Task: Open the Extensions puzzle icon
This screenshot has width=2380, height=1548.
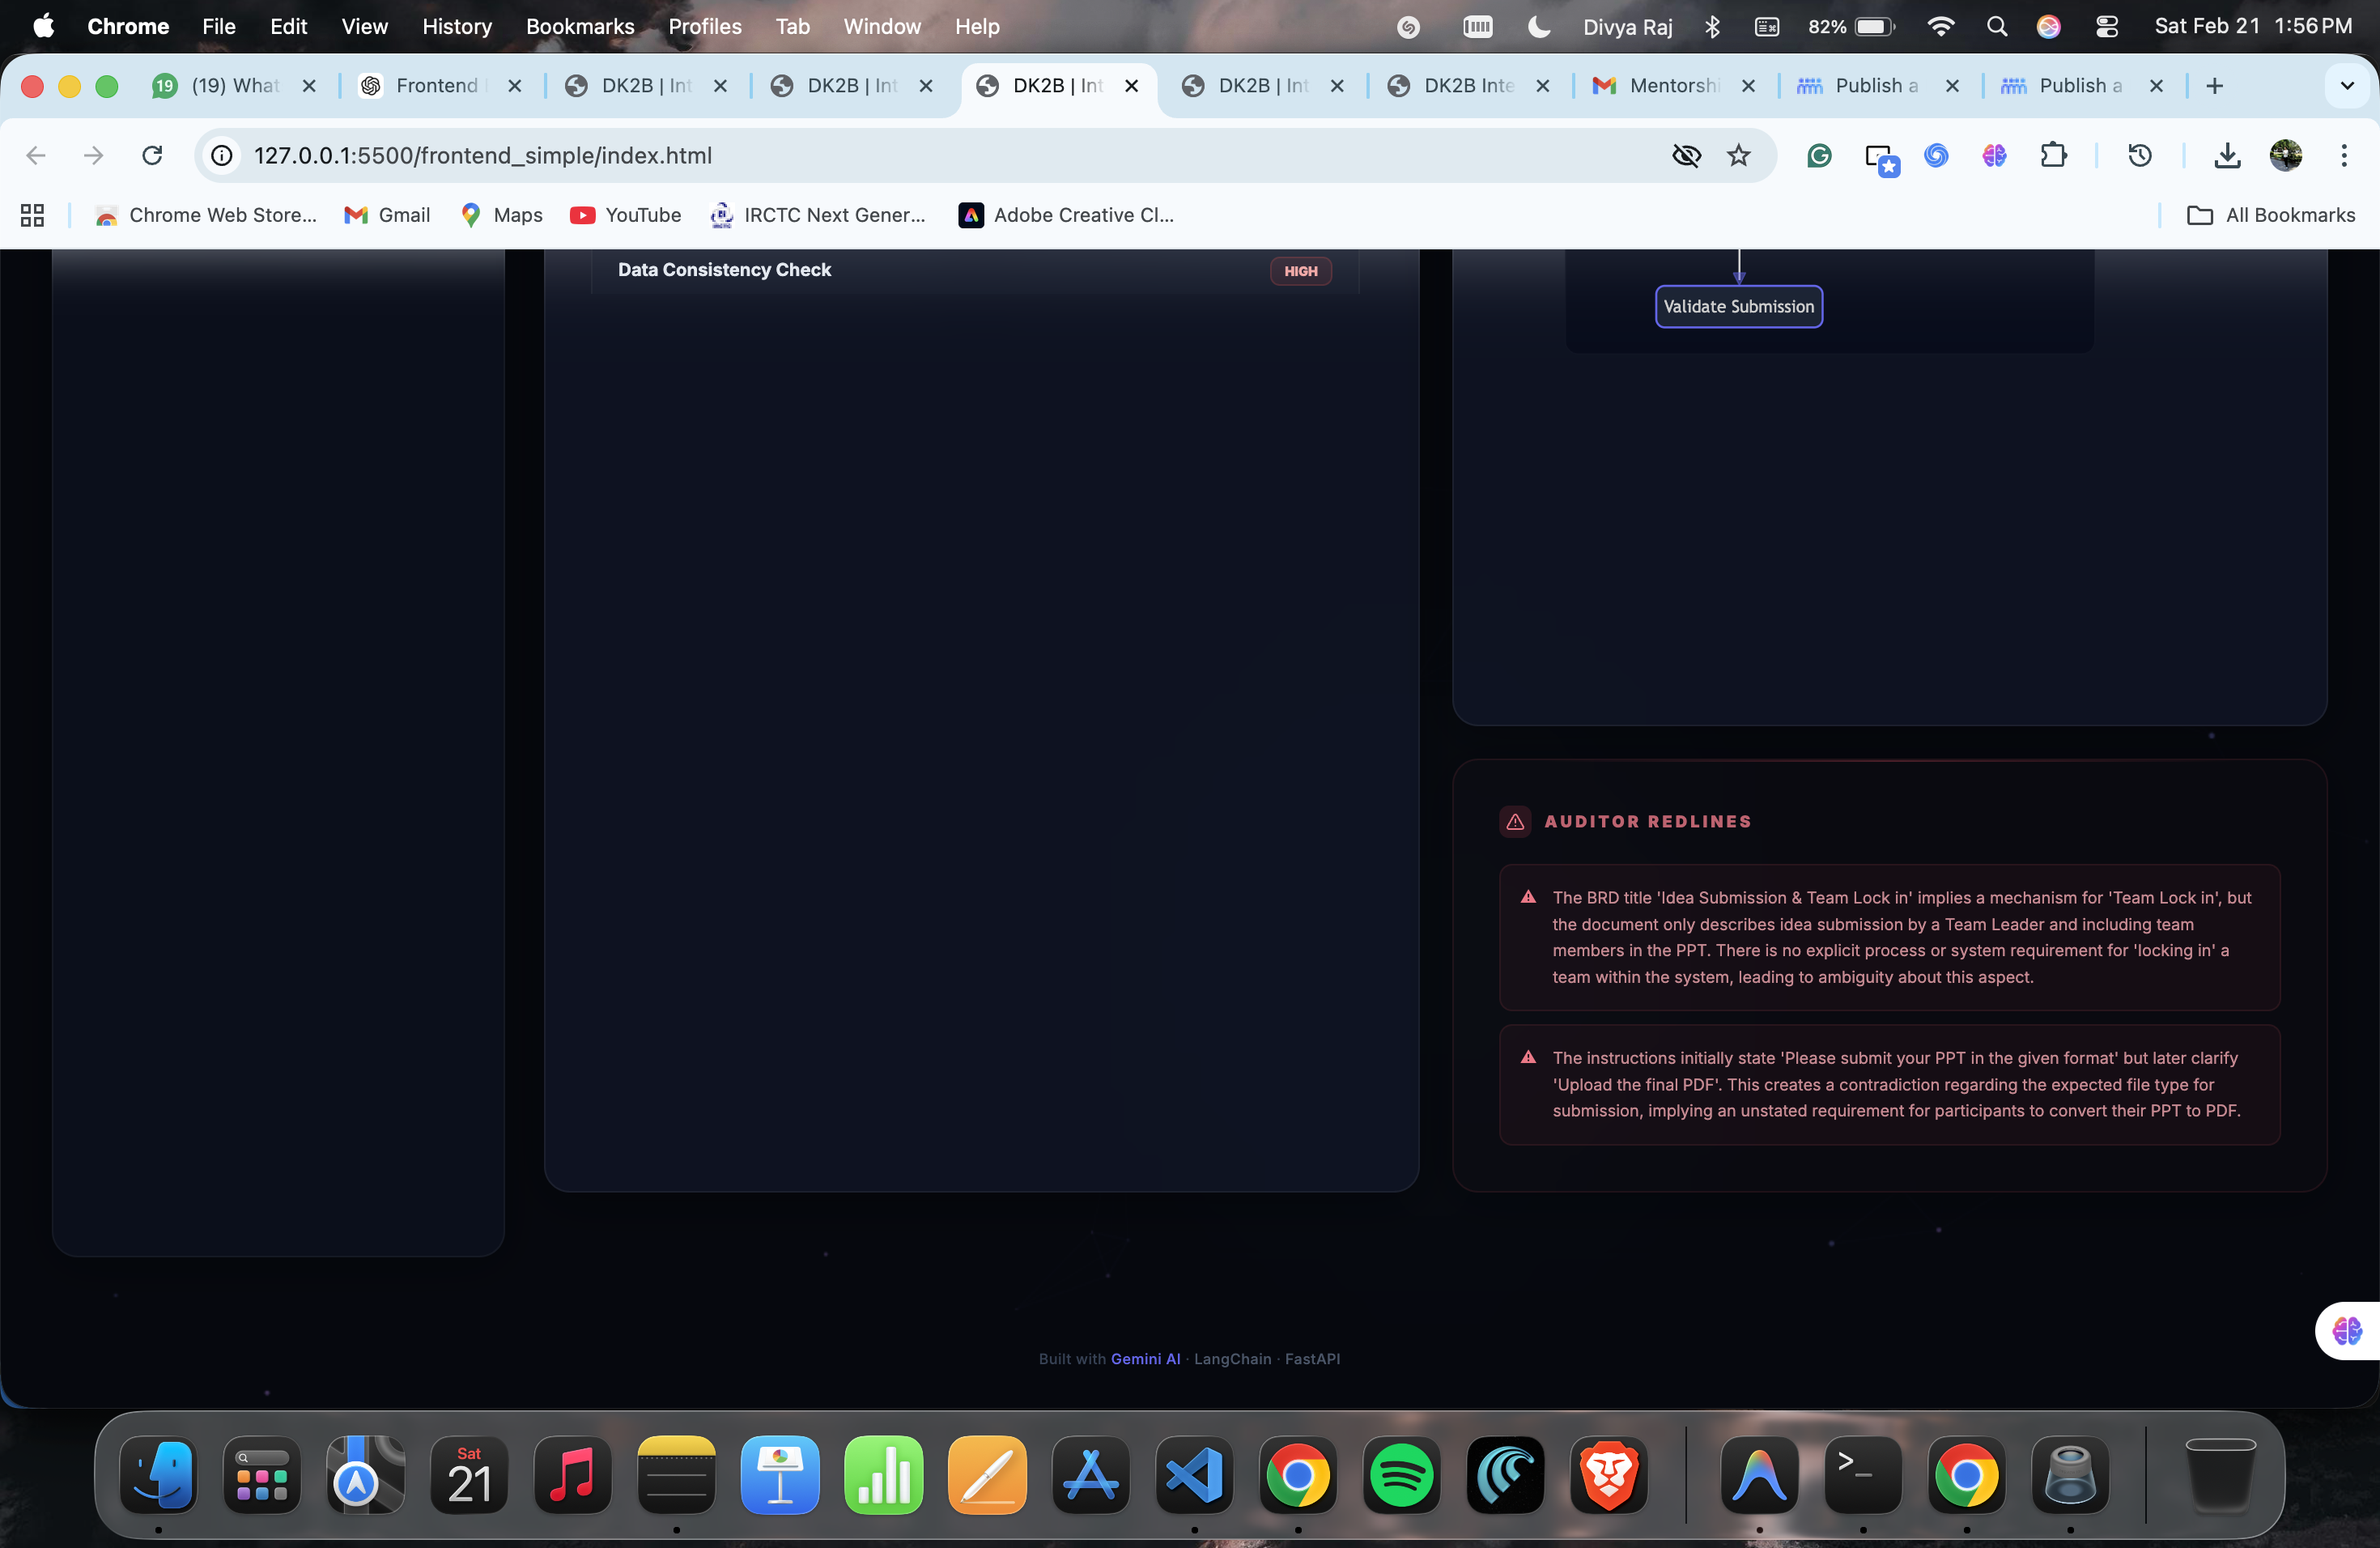Action: 2053,155
